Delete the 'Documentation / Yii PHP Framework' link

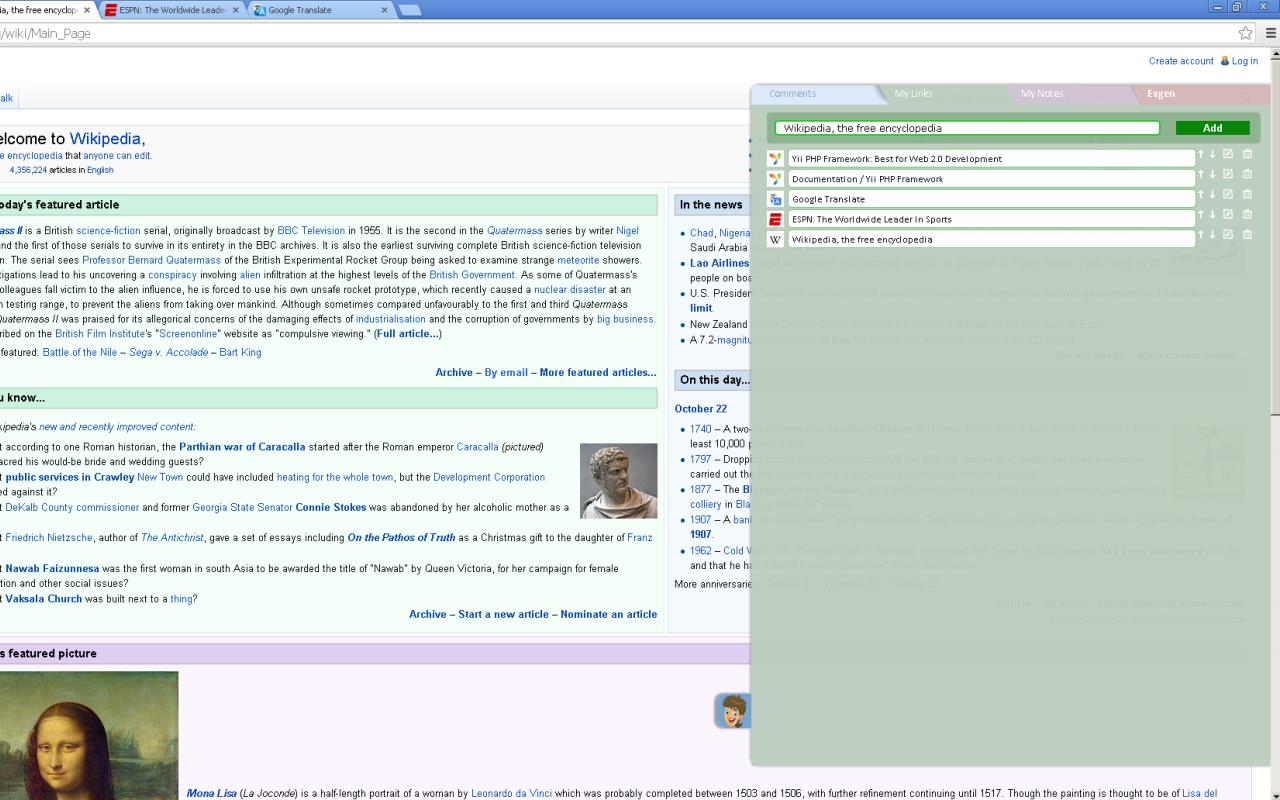pyautogui.click(x=1247, y=174)
